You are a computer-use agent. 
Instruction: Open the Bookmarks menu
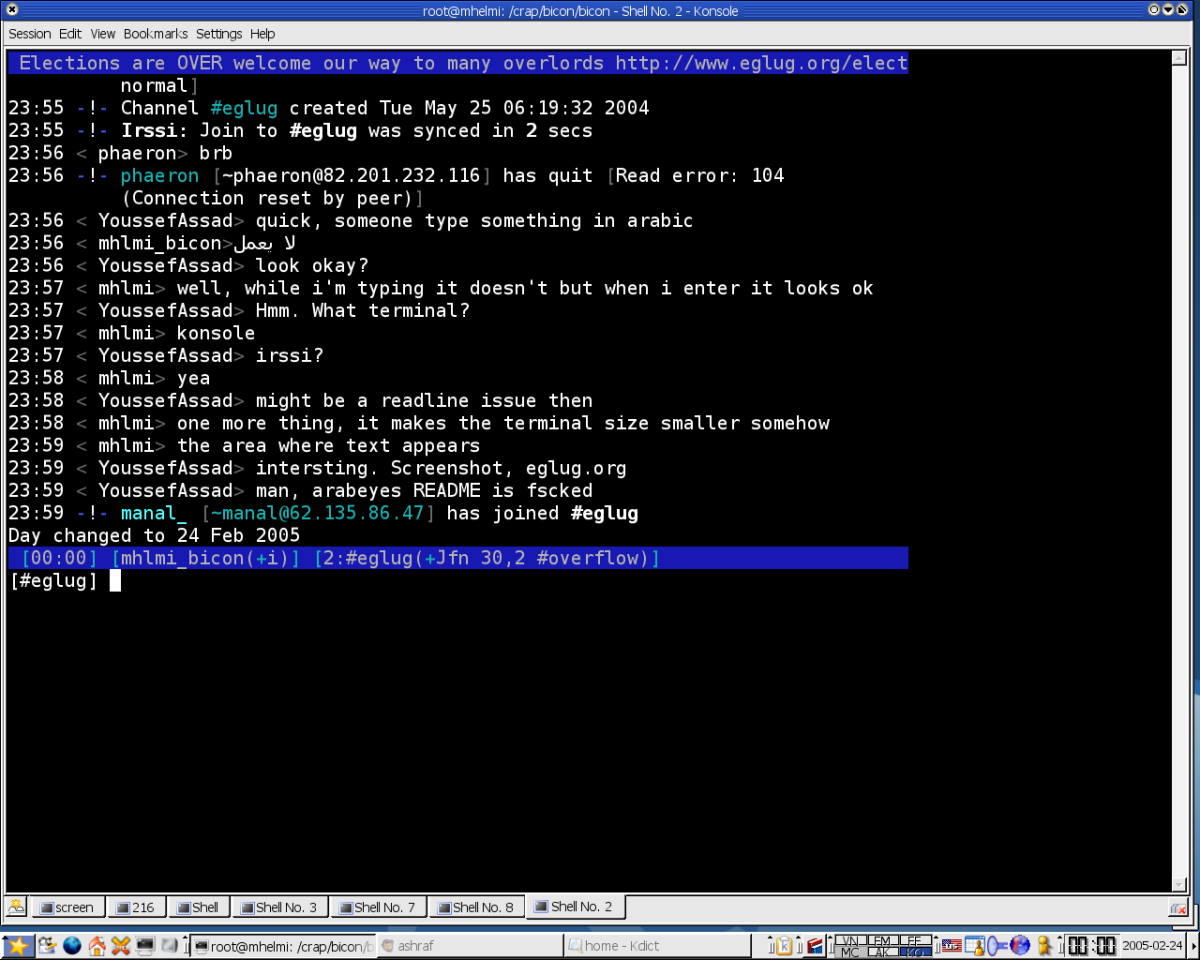[x=155, y=34]
